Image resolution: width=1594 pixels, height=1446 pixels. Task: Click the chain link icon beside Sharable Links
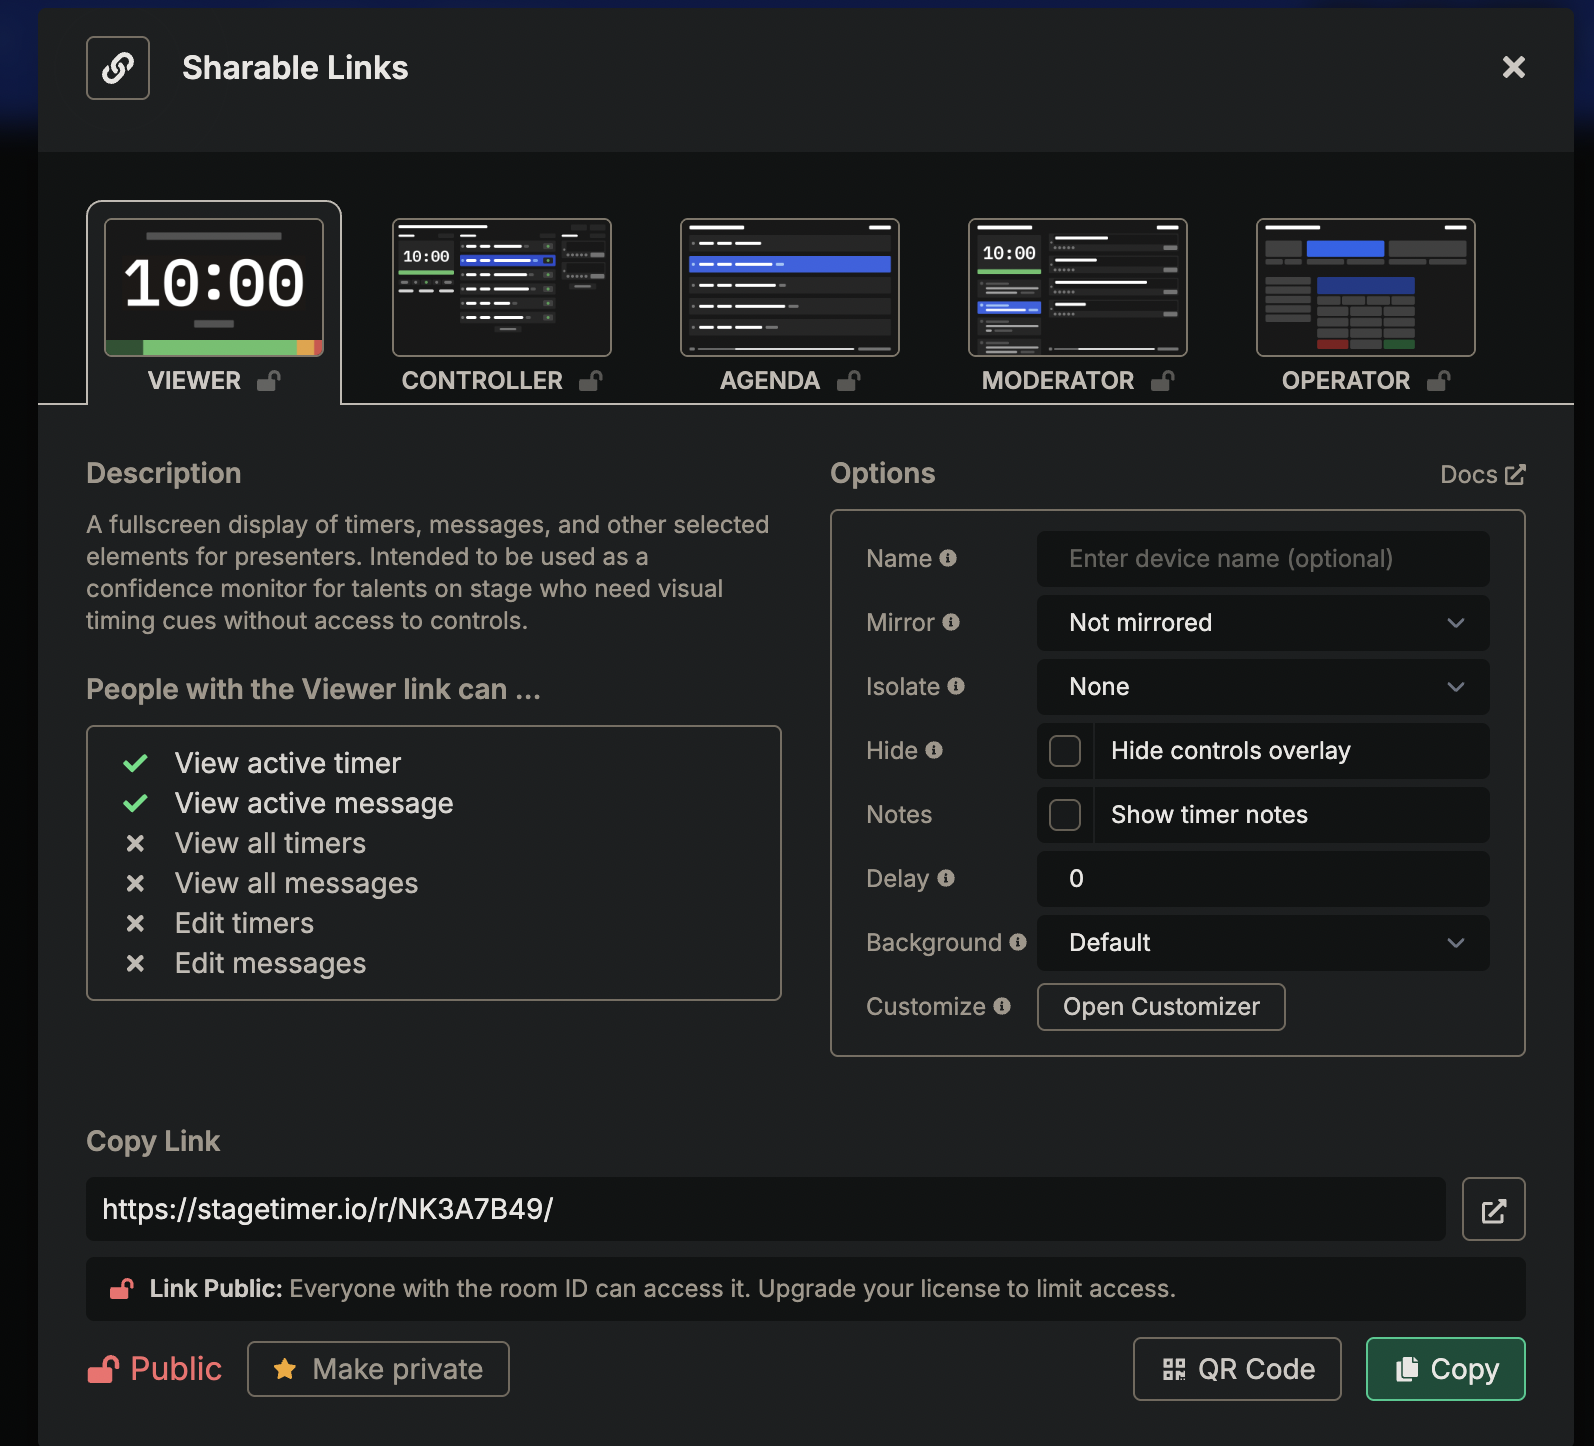[118, 68]
